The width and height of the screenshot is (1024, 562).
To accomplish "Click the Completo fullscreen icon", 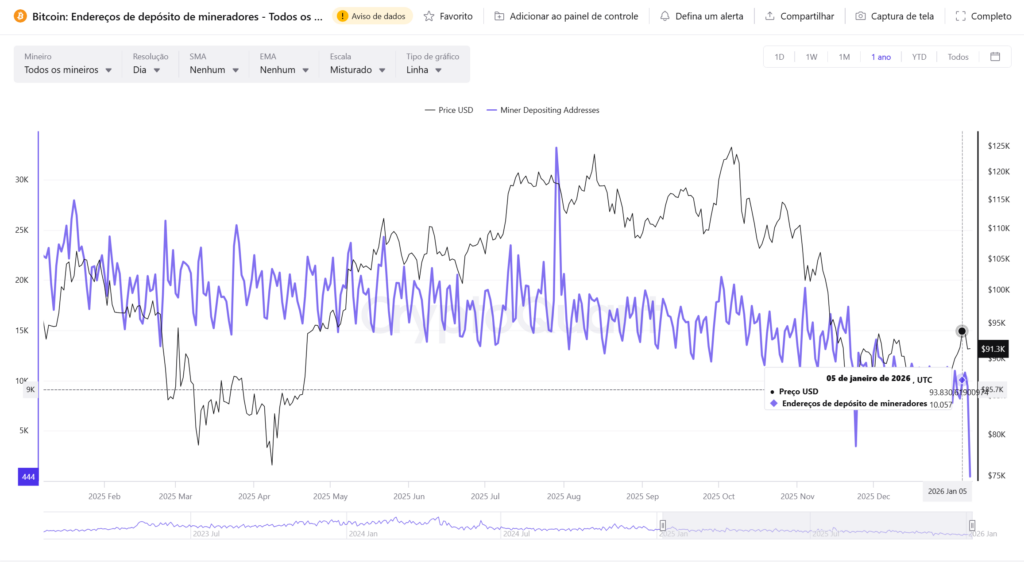I will point(960,16).
